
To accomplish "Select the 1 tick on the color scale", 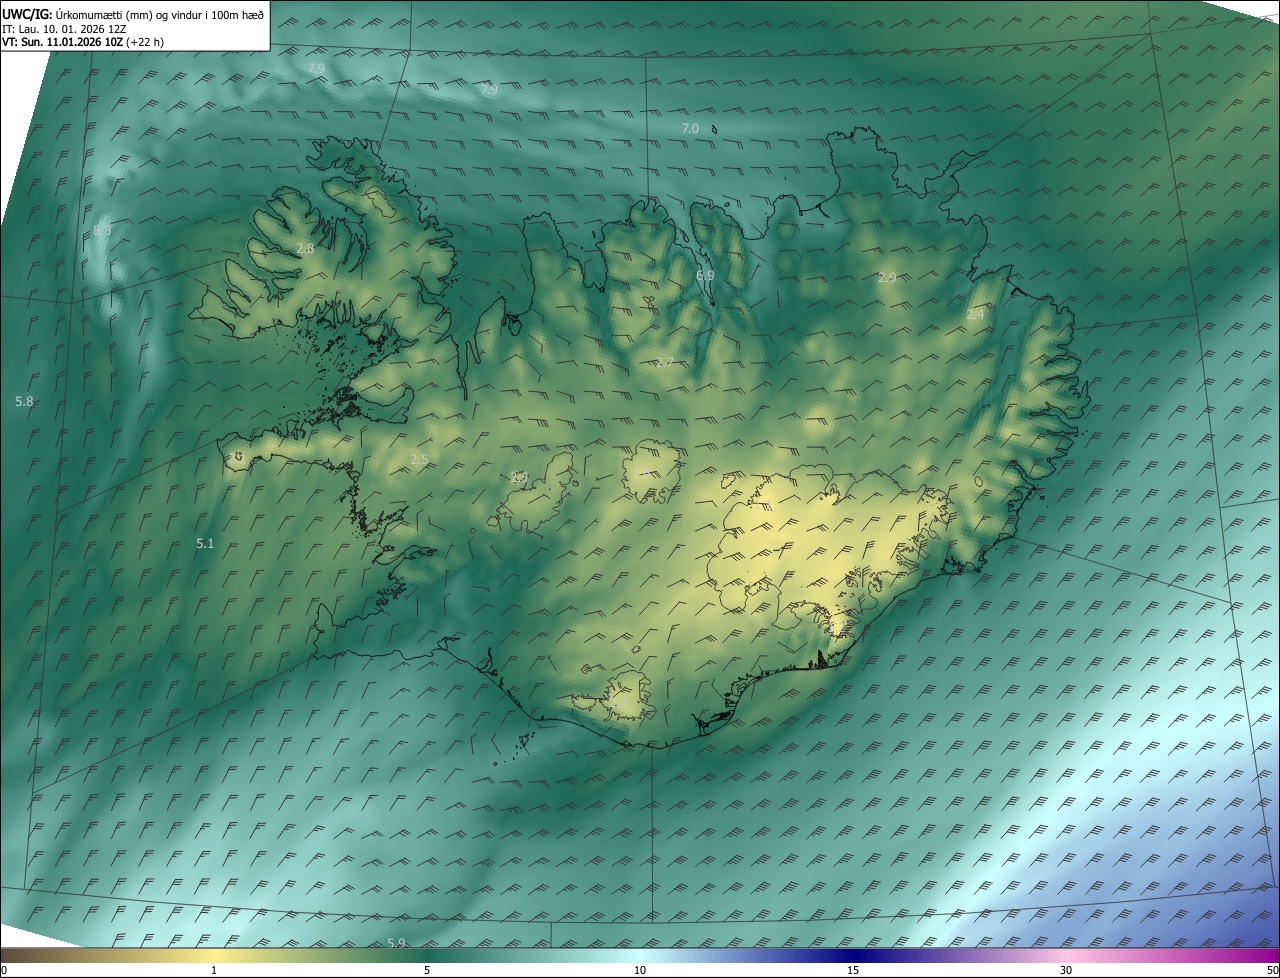I will pos(214,970).
